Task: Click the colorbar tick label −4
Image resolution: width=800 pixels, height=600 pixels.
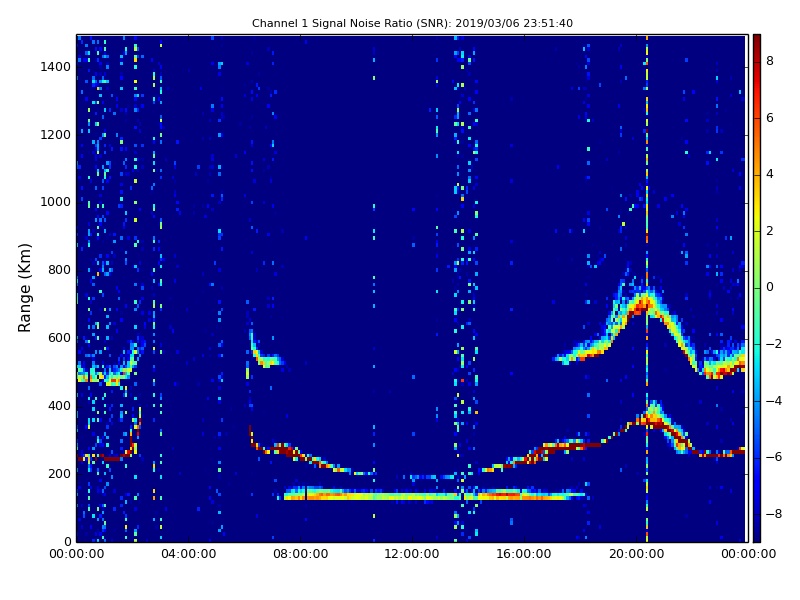Action: coord(774,401)
